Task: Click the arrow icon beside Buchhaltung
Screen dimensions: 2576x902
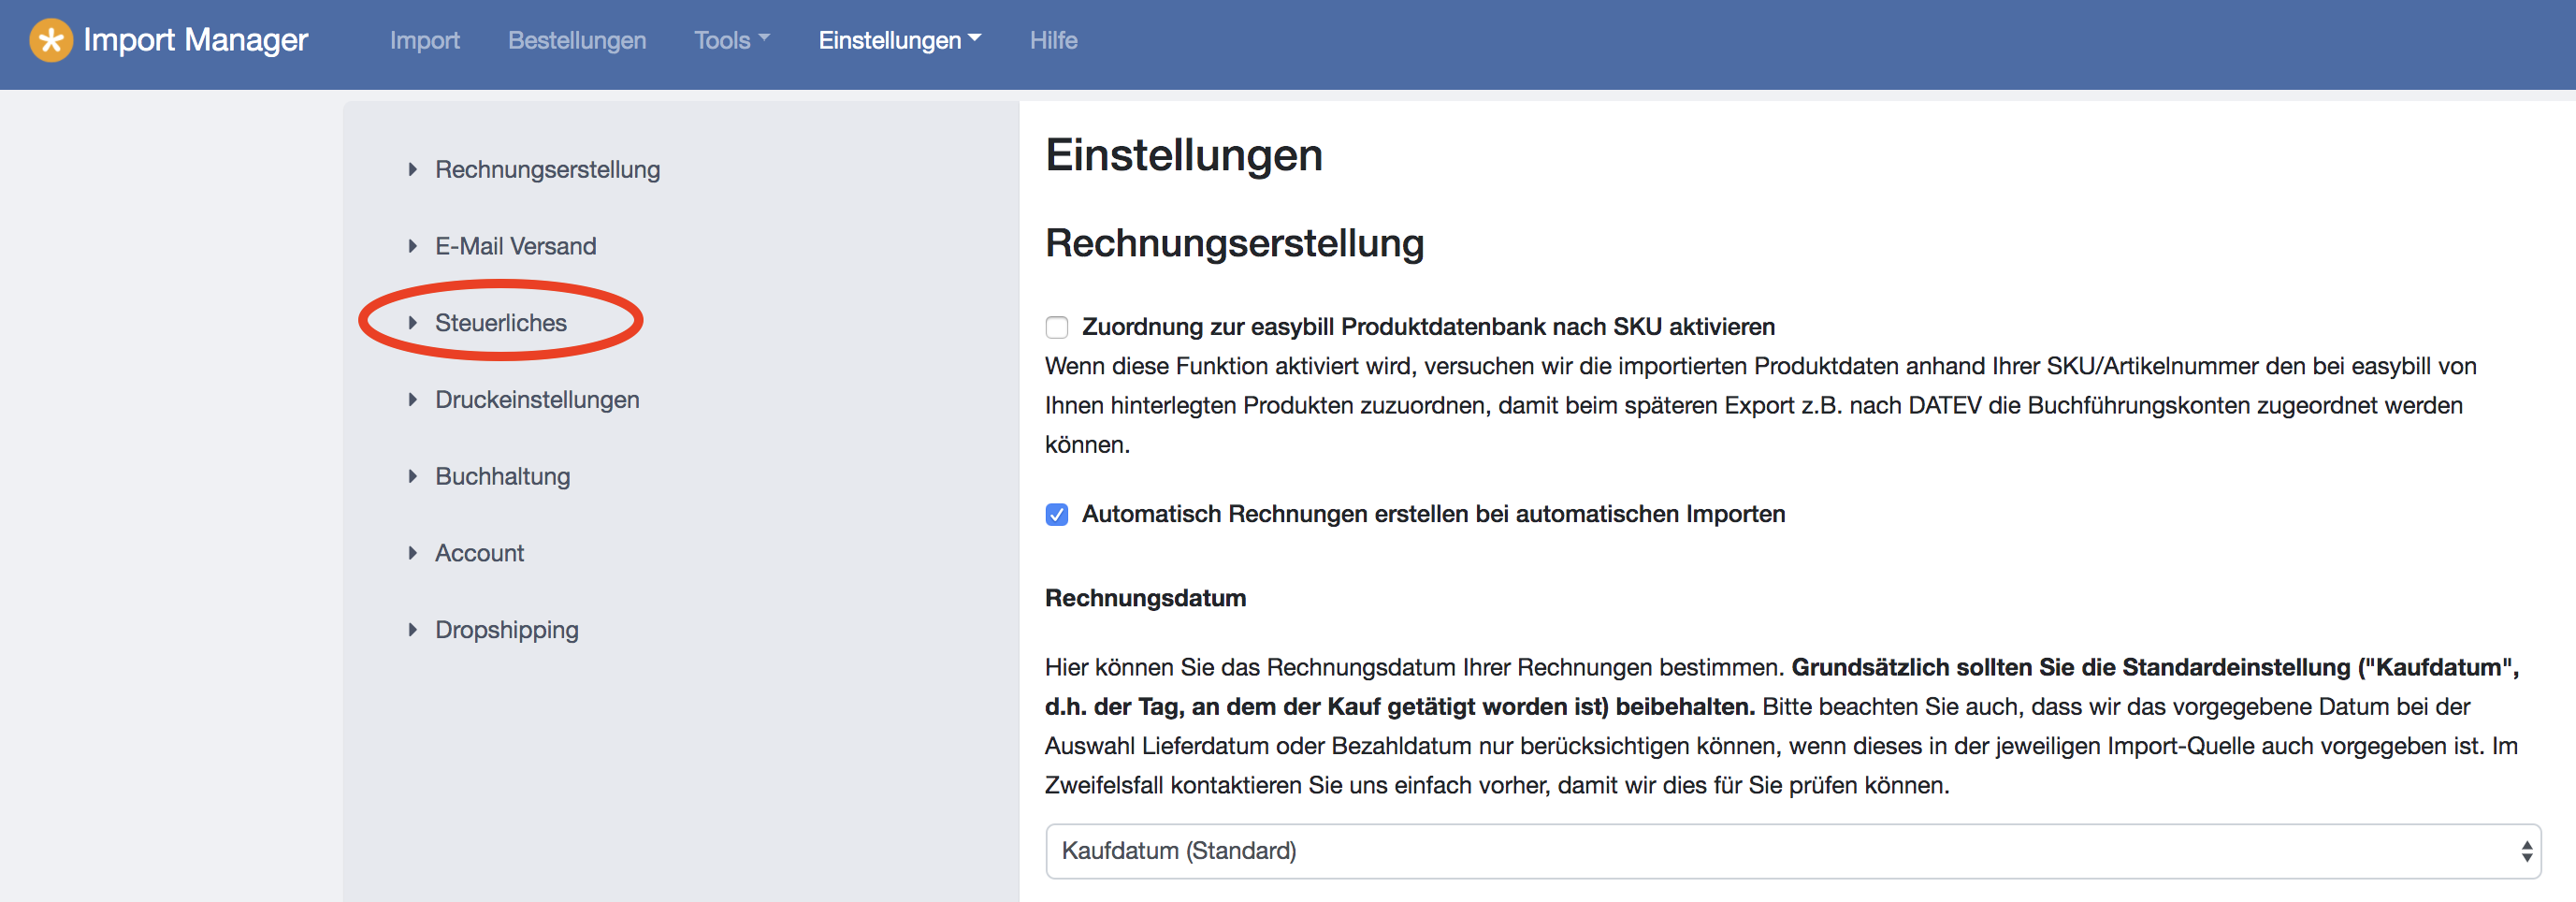Action: 412,477
